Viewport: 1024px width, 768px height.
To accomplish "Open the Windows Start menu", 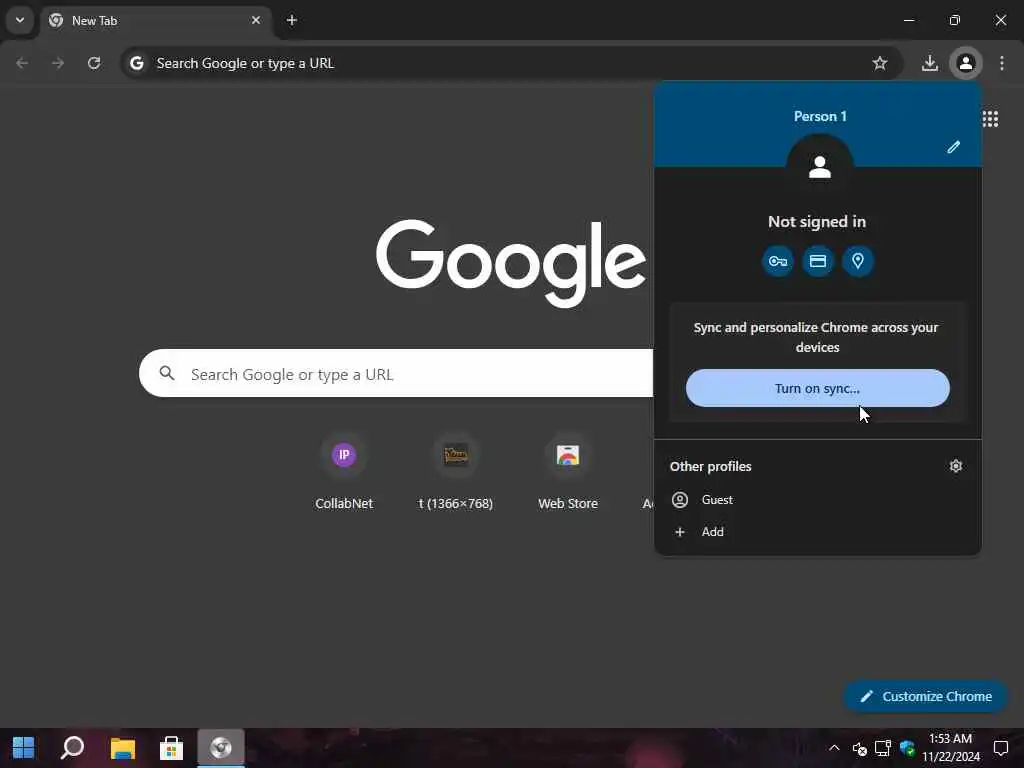I will 23,748.
